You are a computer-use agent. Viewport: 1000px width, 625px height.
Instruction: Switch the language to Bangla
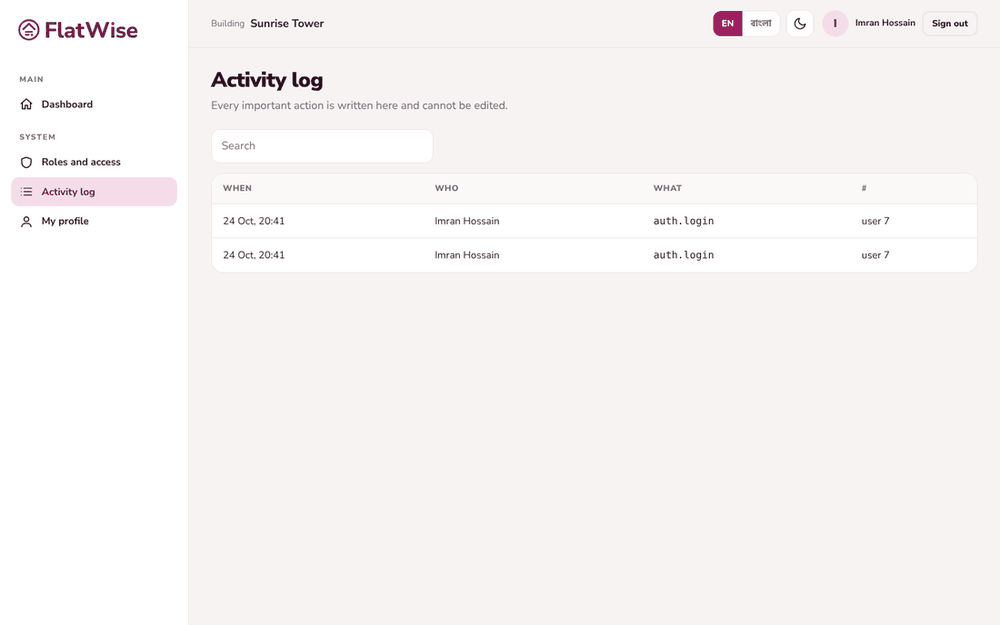coord(761,24)
